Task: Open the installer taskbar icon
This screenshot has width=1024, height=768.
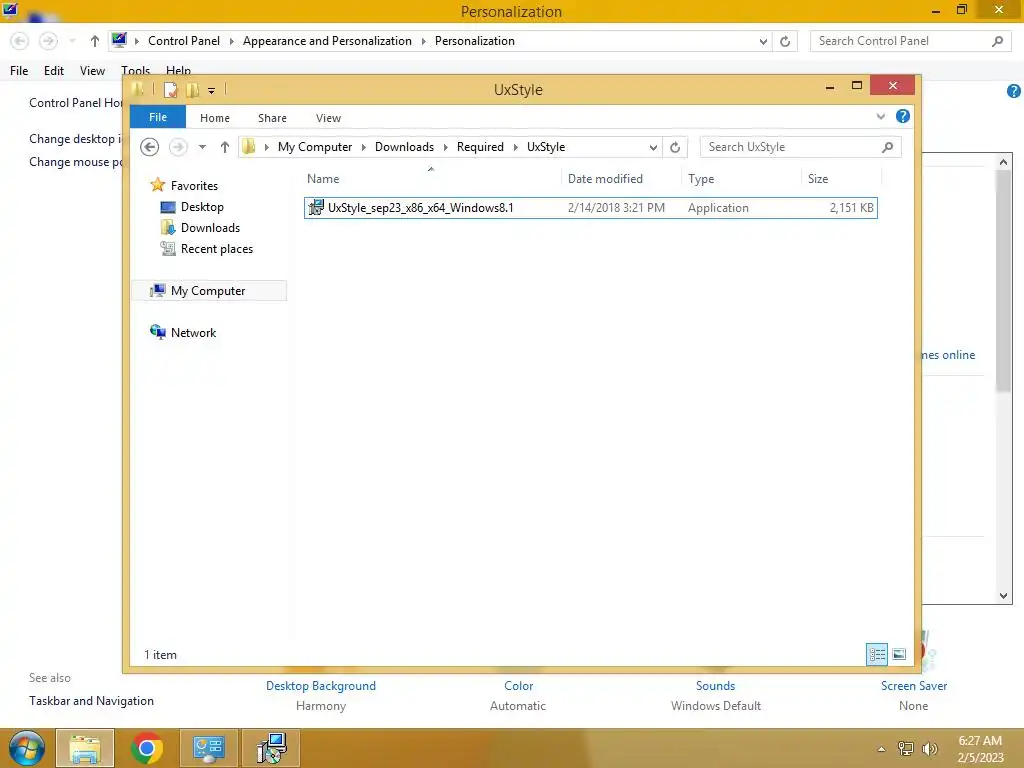Action: click(x=271, y=748)
